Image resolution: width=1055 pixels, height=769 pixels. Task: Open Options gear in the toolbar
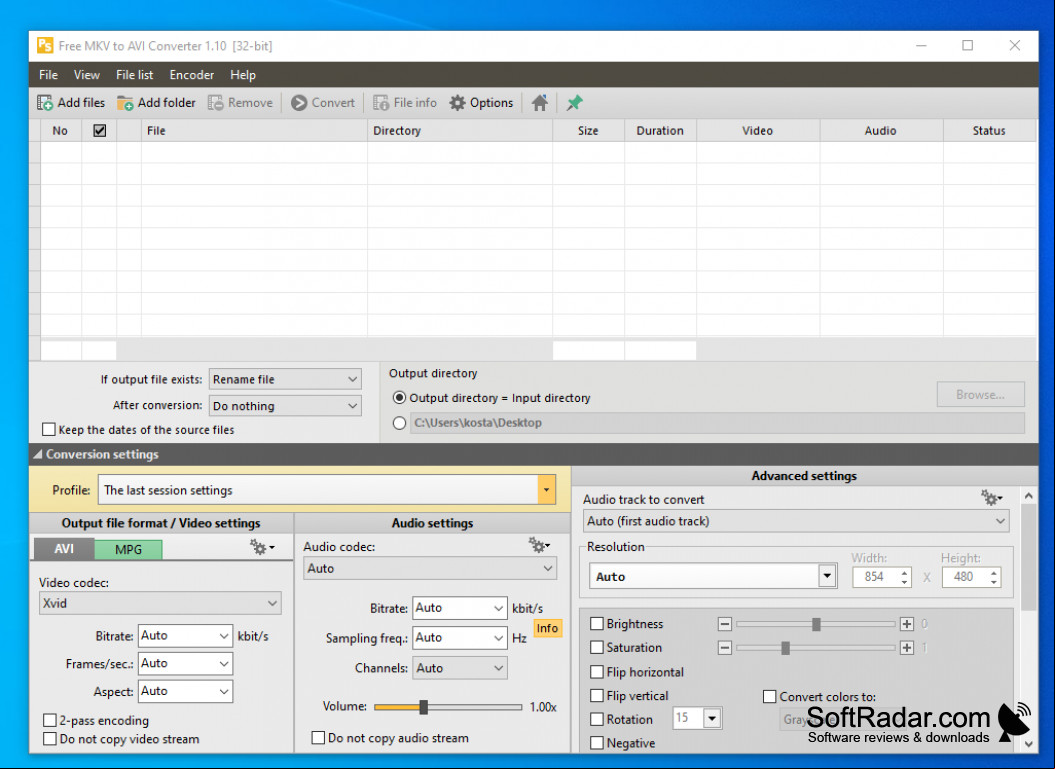point(458,103)
